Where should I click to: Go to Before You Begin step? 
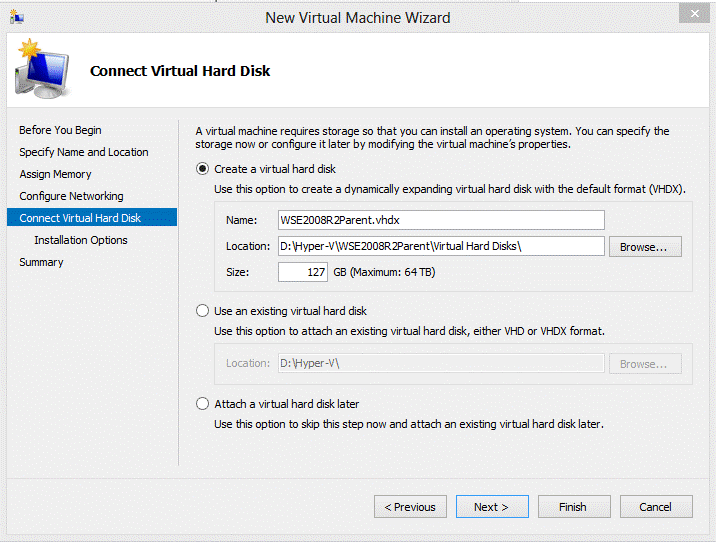(60, 130)
